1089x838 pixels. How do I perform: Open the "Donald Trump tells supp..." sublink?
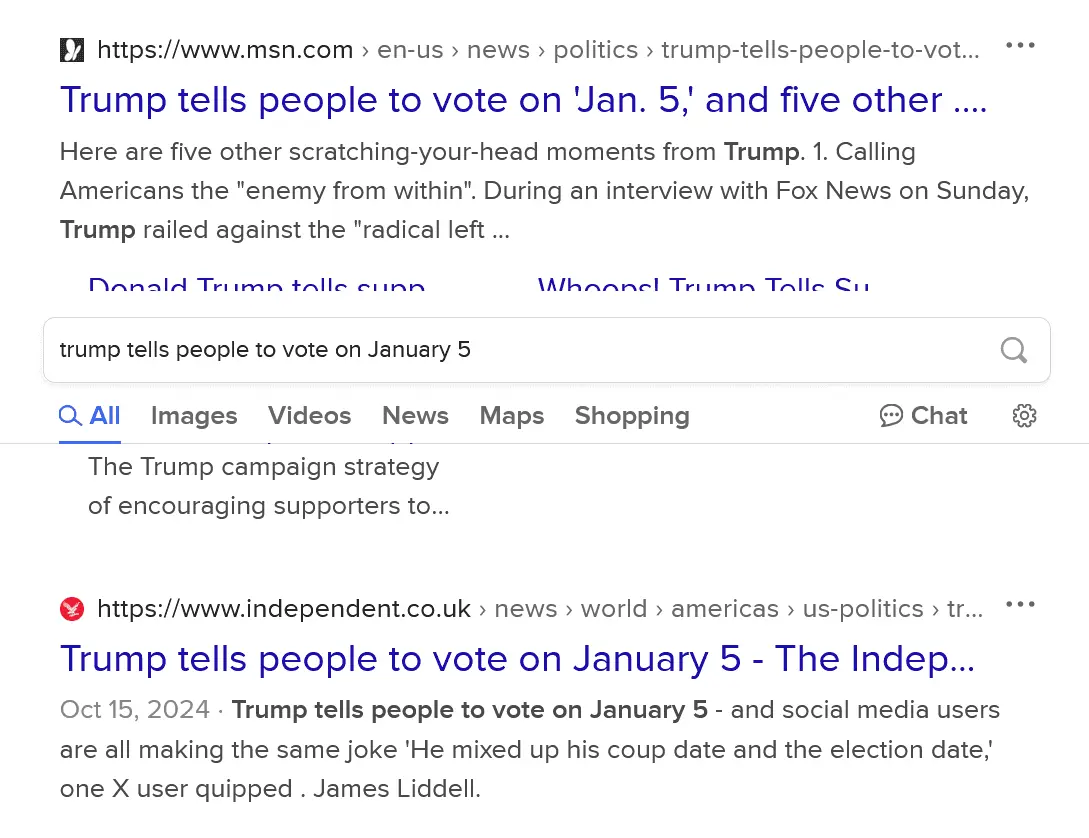click(257, 288)
